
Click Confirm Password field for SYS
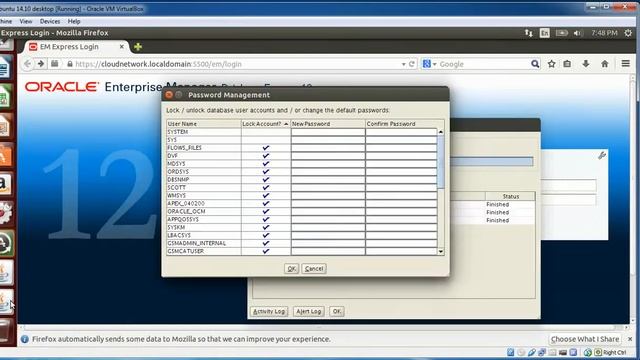(401, 140)
